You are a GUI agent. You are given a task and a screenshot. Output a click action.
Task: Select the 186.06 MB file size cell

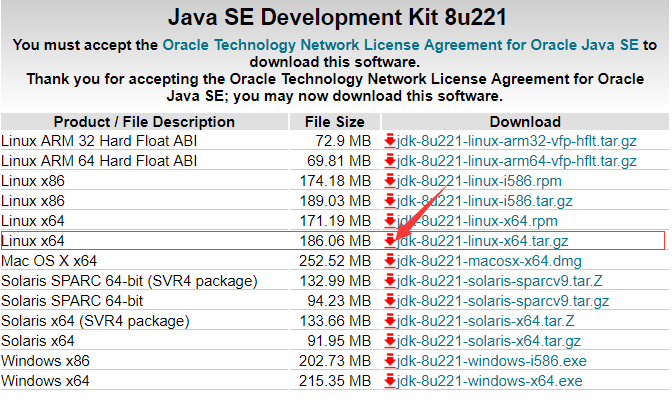pyautogui.click(x=337, y=240)
